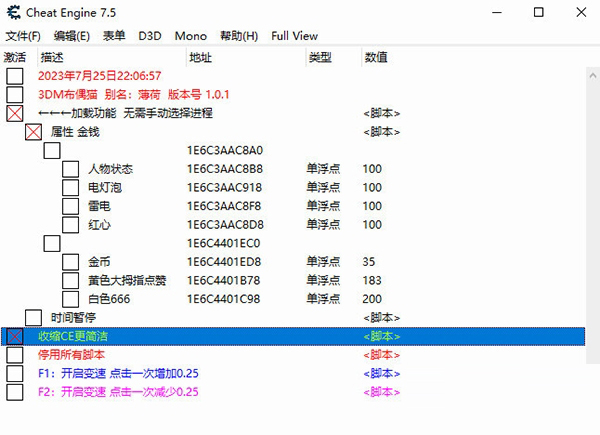
Task: Open the 帮助(H) menu
Action: (239, 36)
